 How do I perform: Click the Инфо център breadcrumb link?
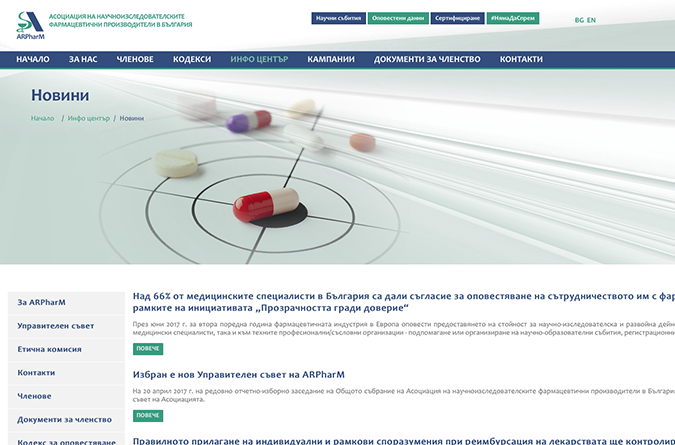(89, 118)
